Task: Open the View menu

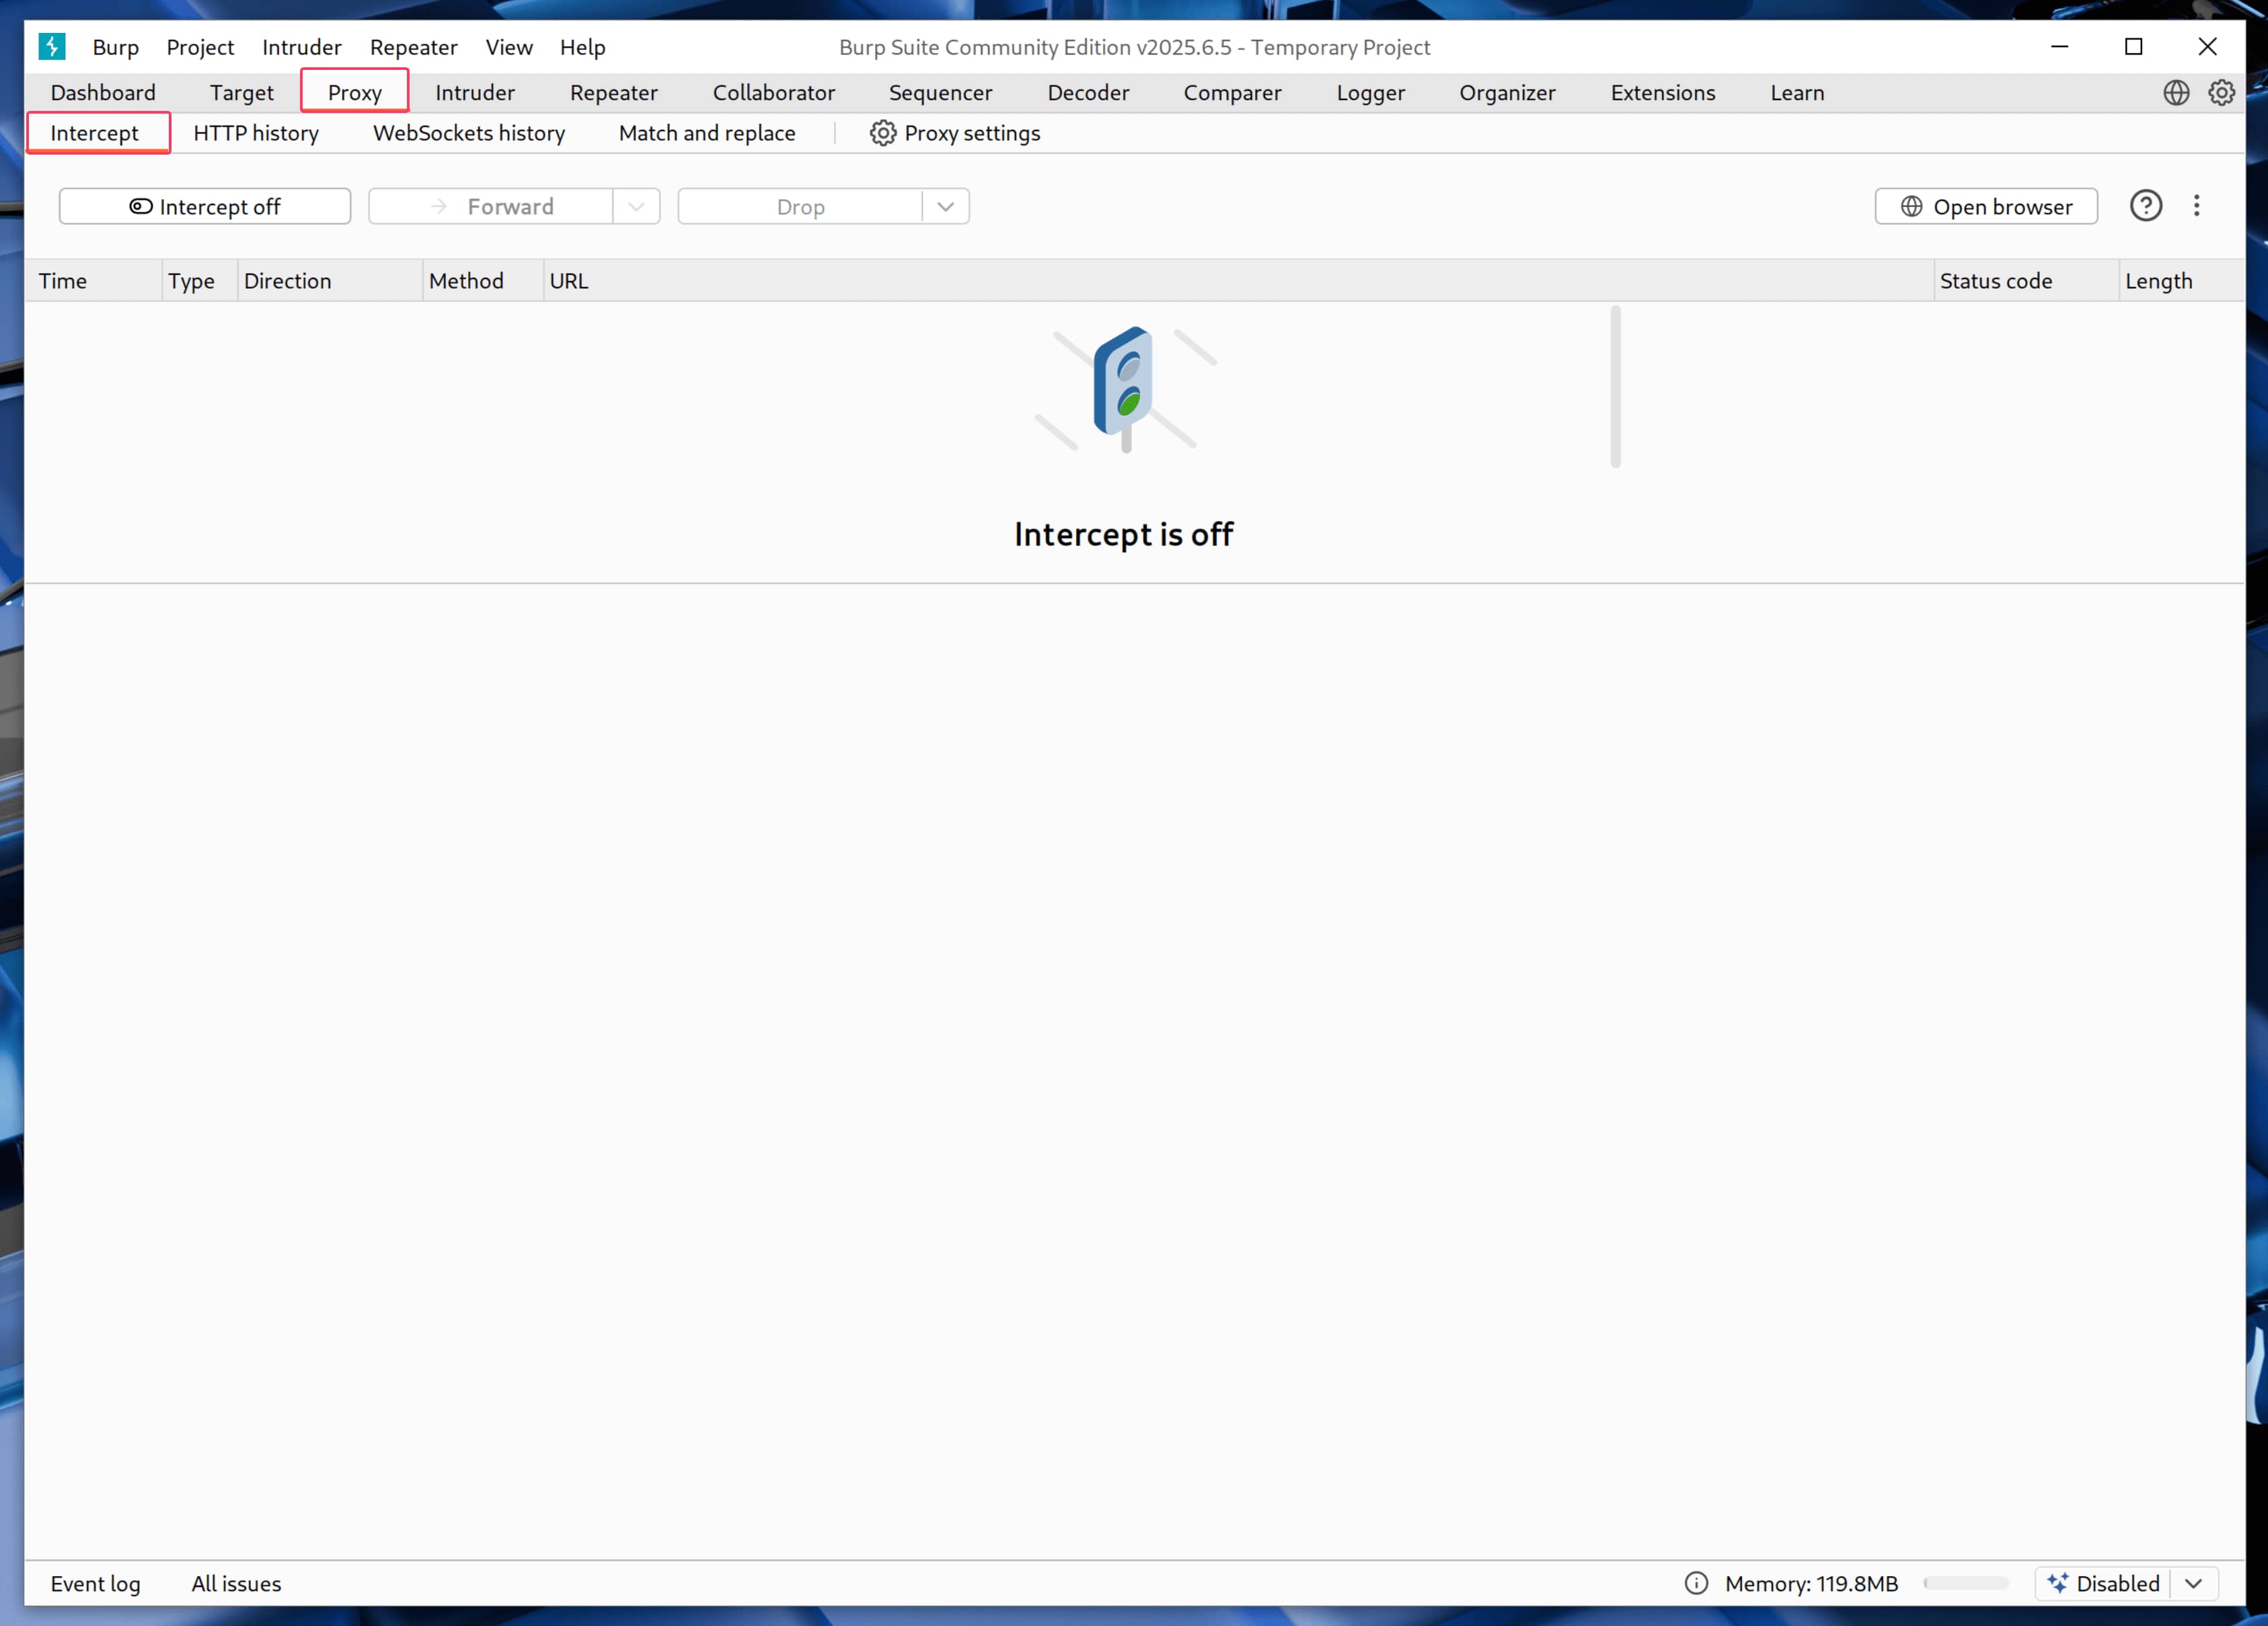Action: pos(508,47)
